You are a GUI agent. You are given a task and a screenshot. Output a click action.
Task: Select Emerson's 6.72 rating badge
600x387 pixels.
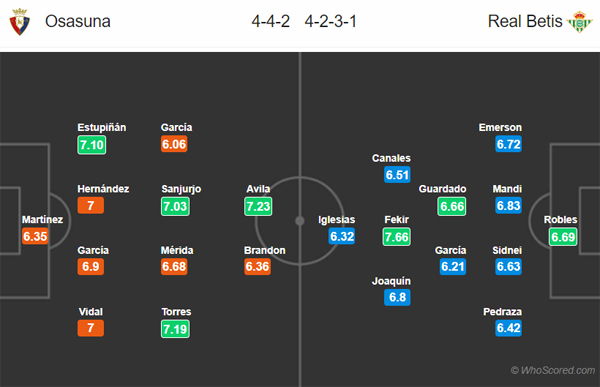509,144
